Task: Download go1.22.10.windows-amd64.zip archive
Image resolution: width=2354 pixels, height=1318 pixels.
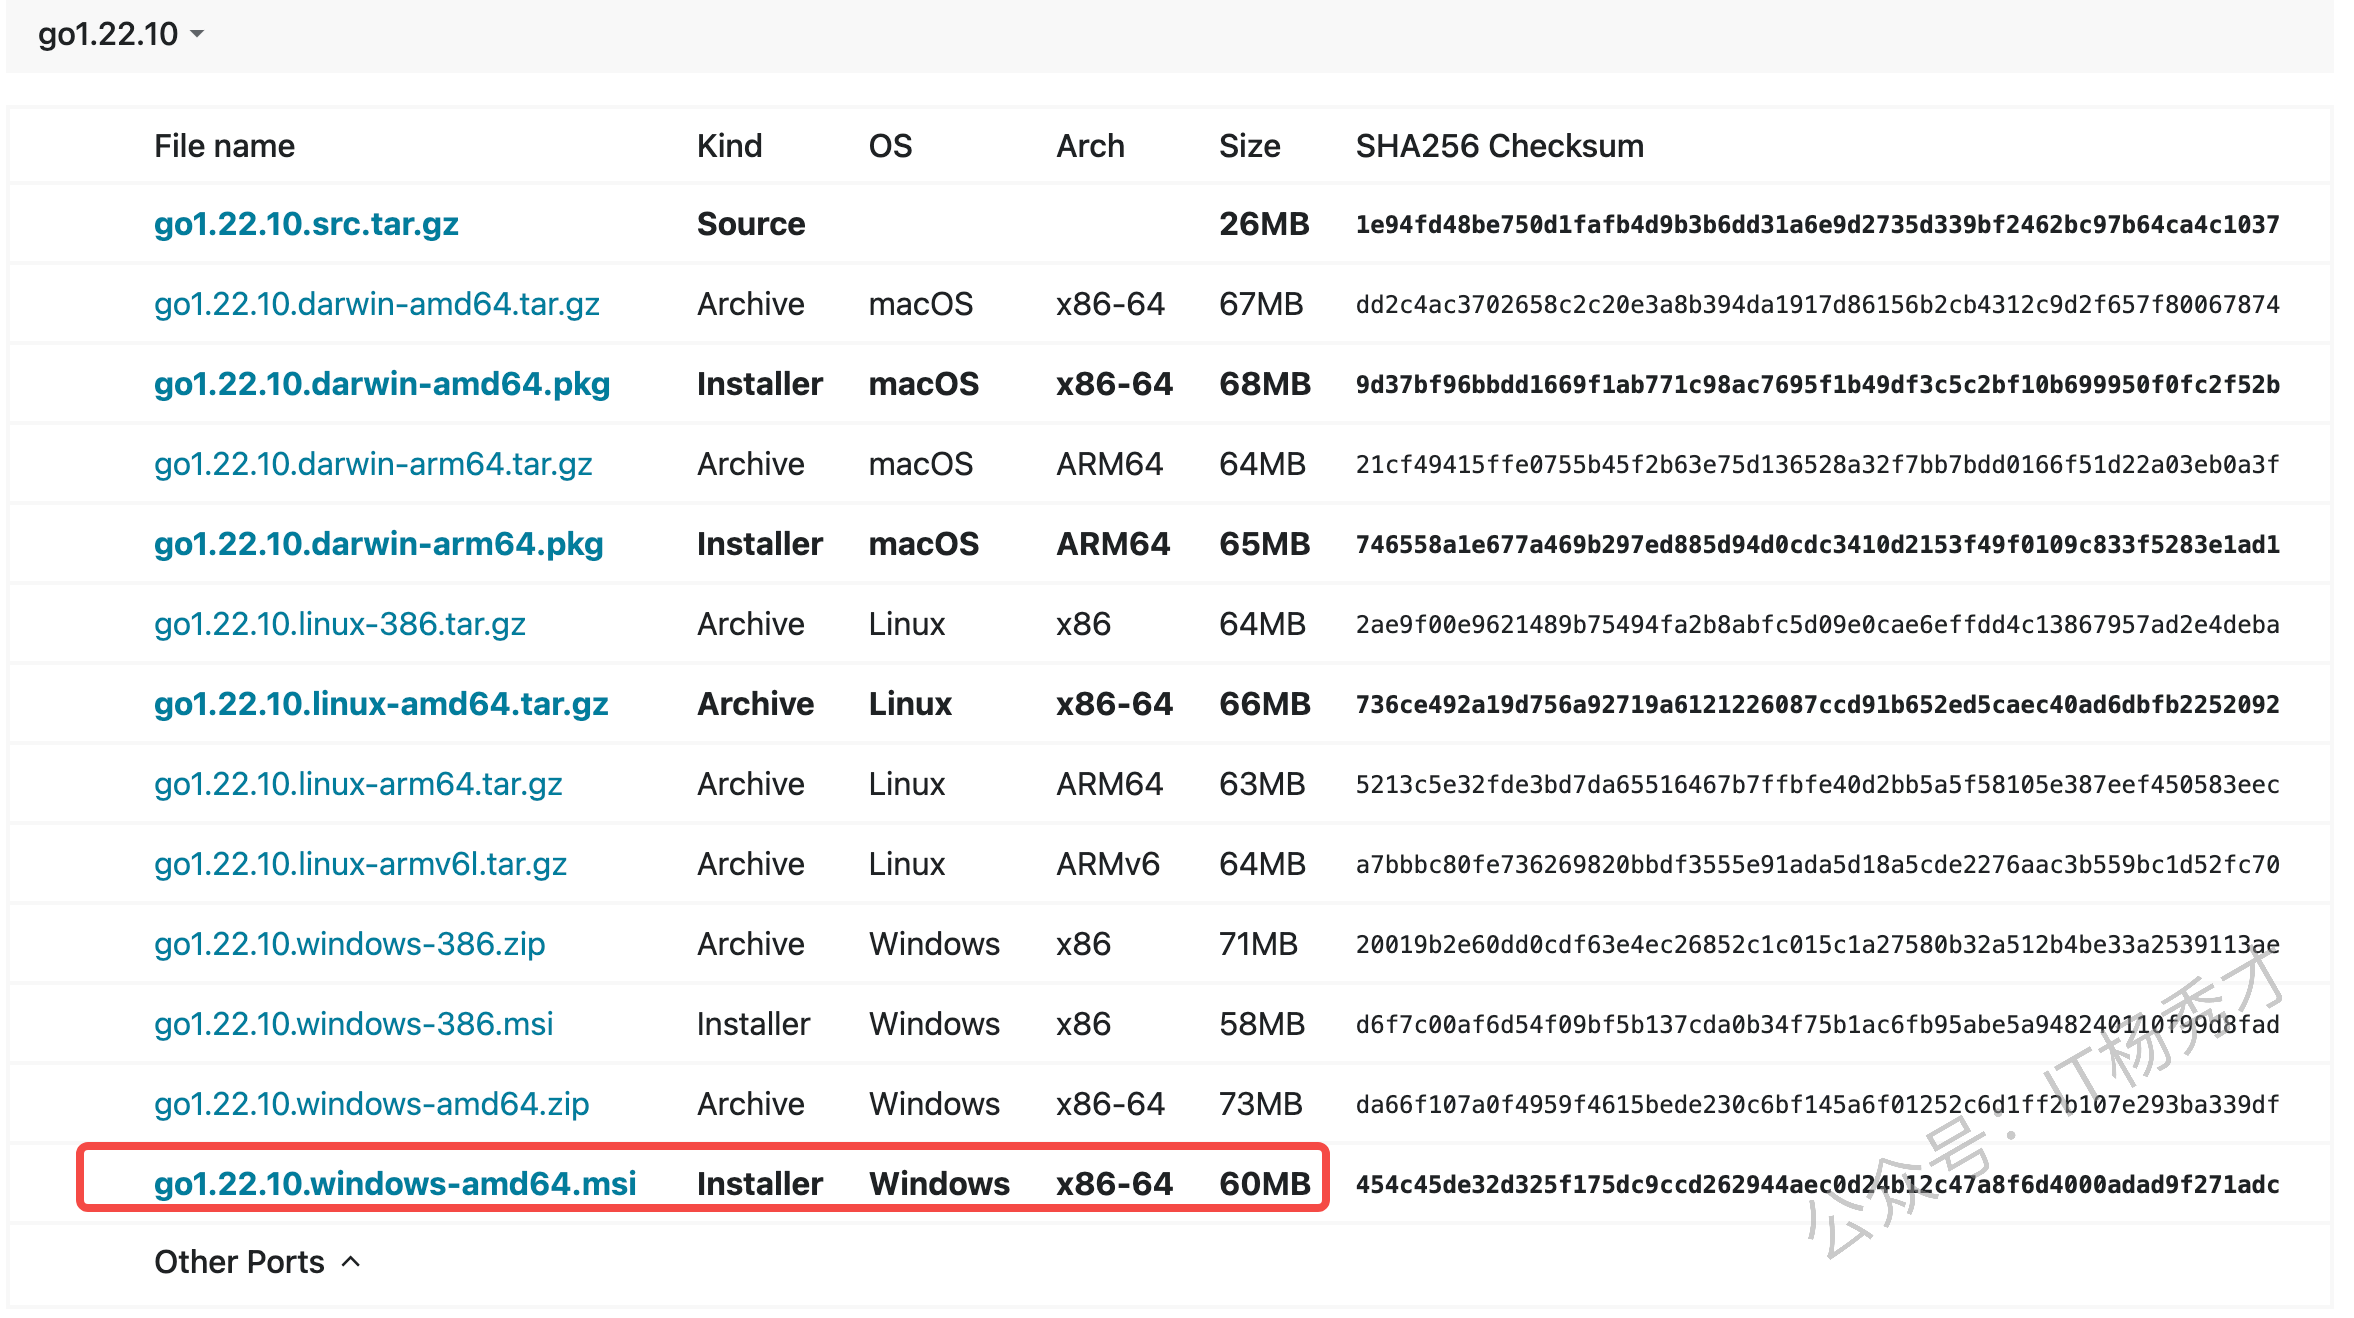Action: point(371,1104)
